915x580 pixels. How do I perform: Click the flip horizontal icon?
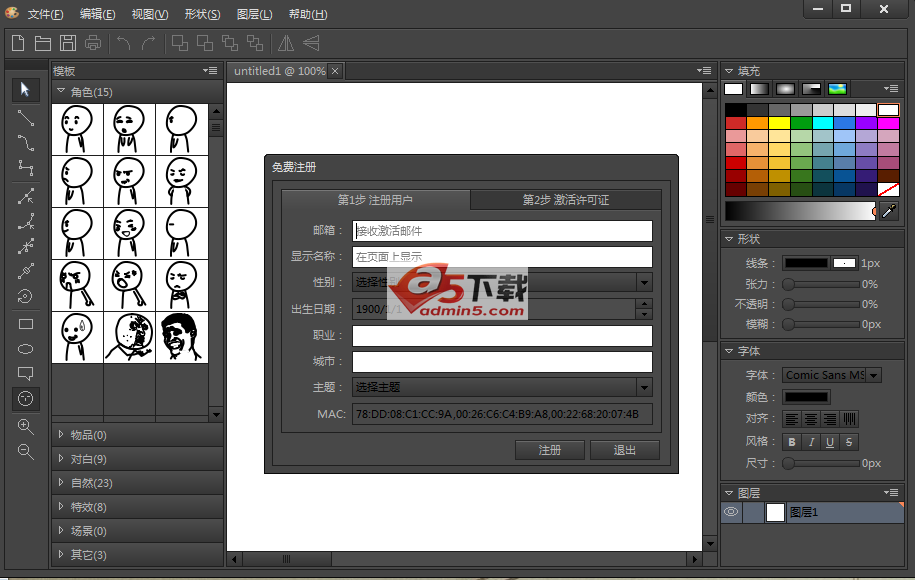coord(286,43)
